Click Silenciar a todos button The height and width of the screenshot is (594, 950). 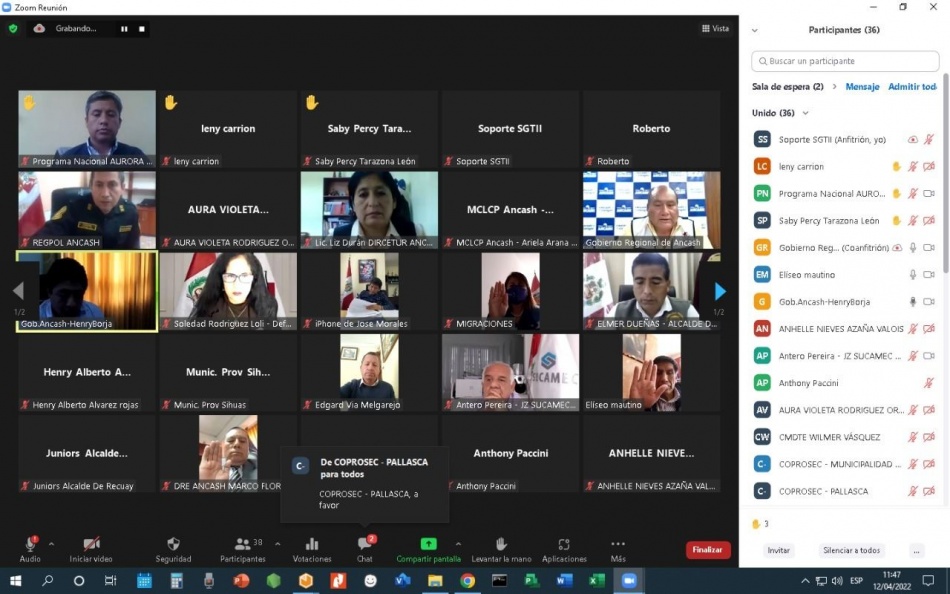[851, 551]
